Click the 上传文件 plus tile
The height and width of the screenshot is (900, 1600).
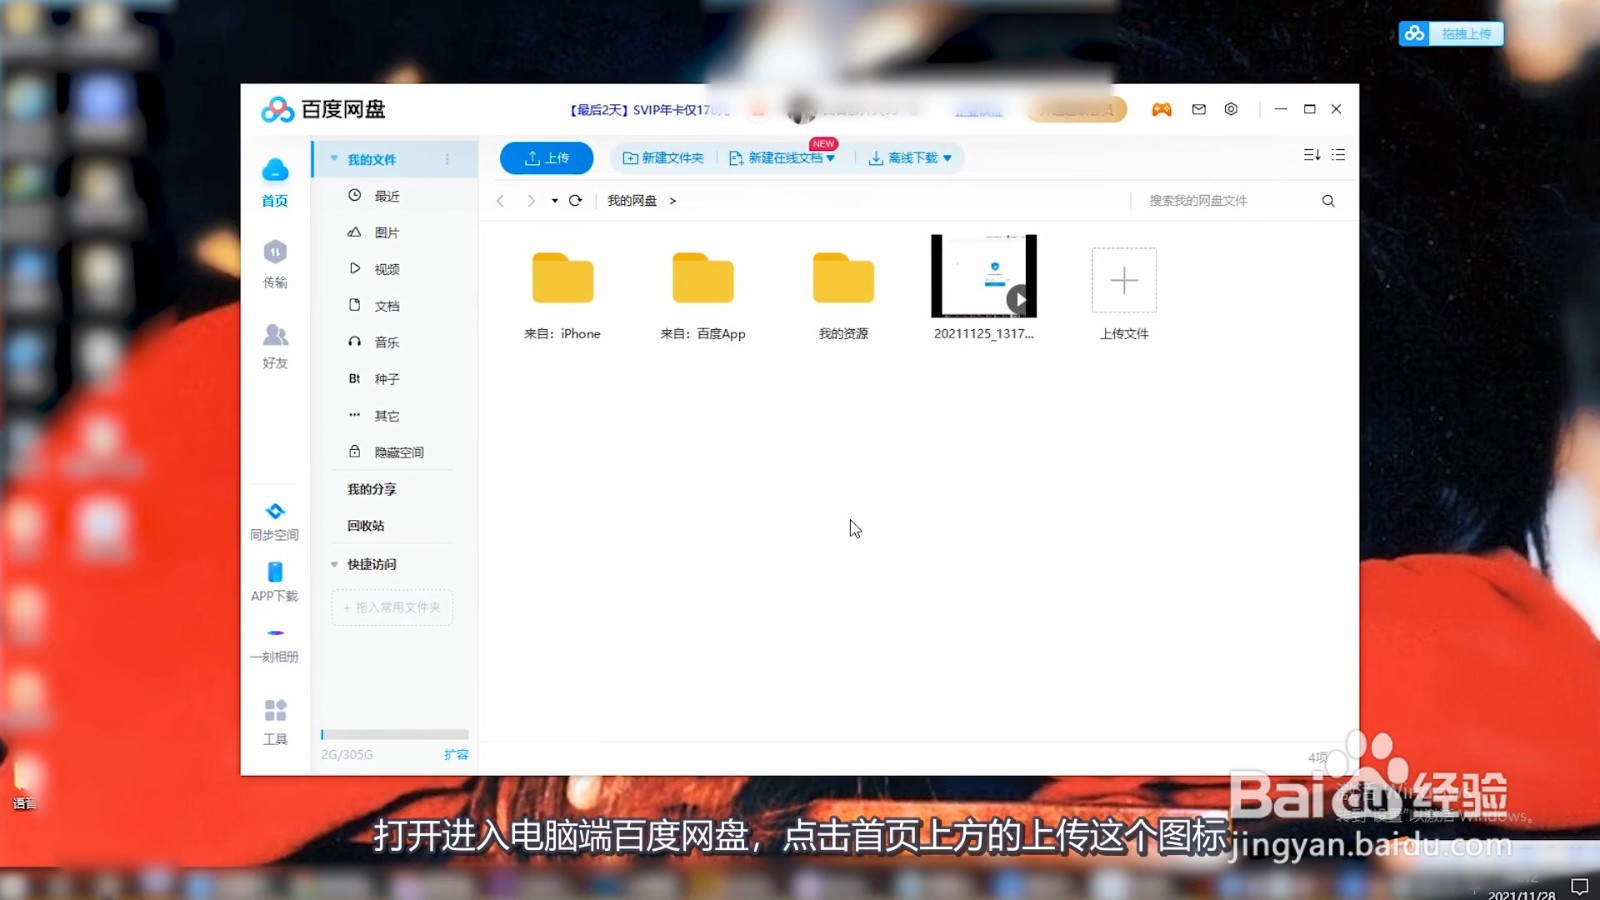click(1124, 280)
